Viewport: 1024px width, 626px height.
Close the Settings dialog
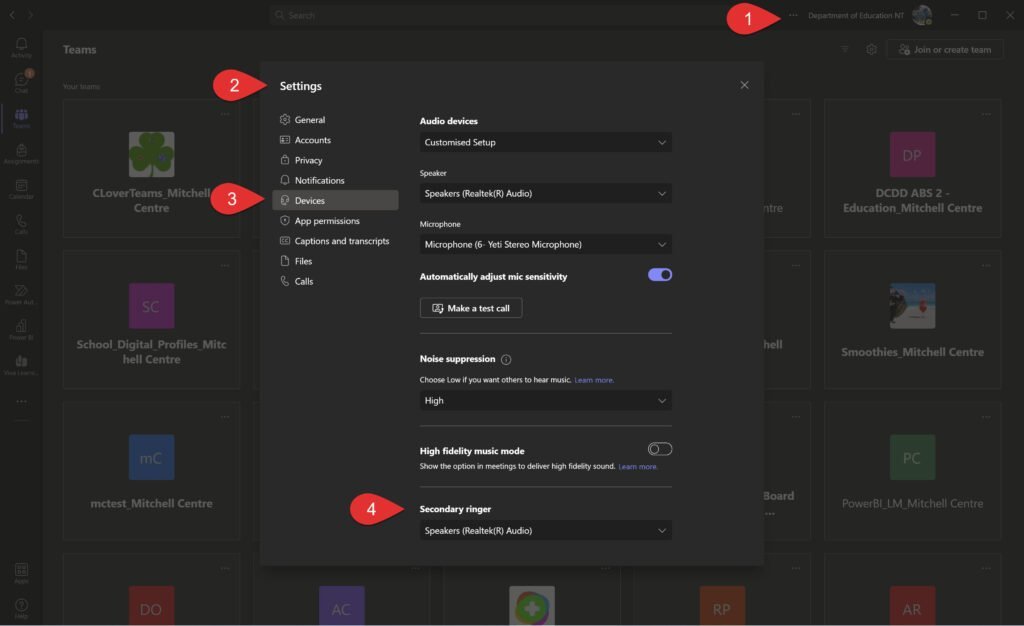click(744, 85)
